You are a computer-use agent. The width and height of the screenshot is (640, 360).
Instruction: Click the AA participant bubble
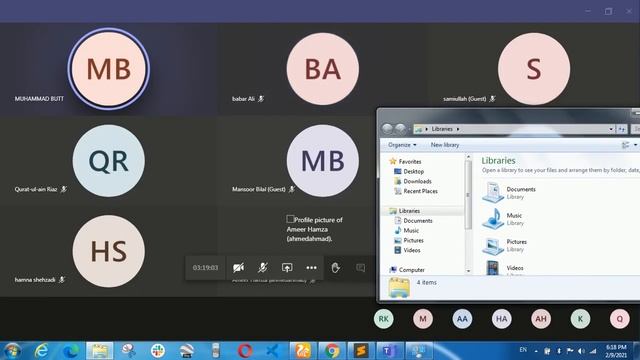click(x=462, y=319)
